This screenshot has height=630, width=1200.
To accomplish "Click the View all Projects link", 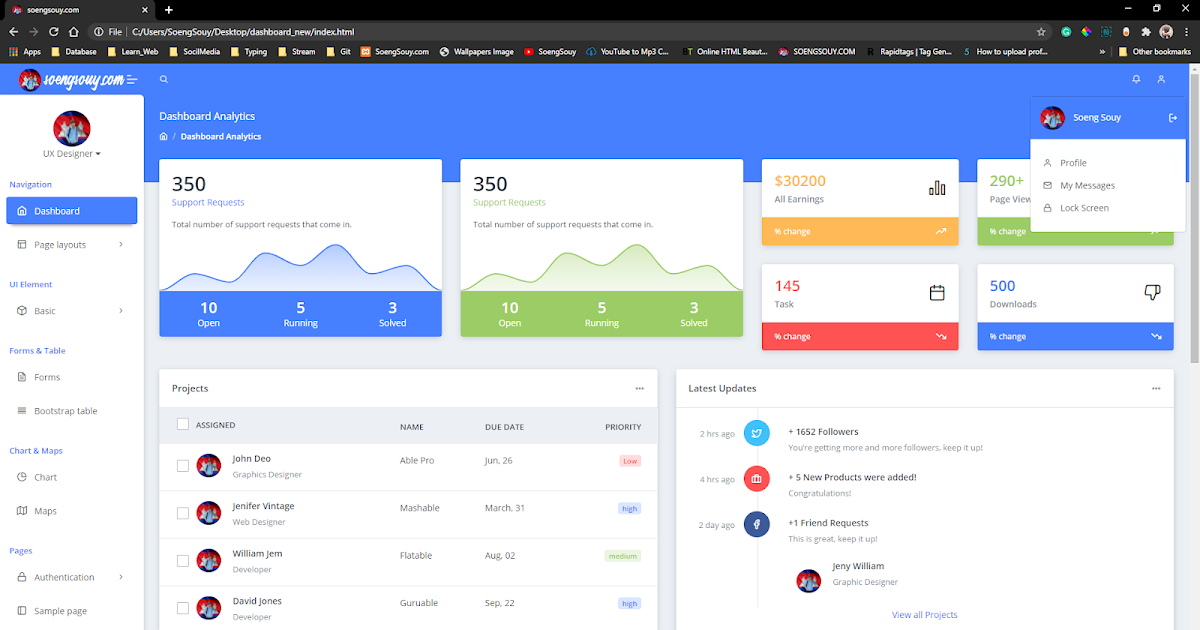I will pyautogui.click(x=924, y=614).
